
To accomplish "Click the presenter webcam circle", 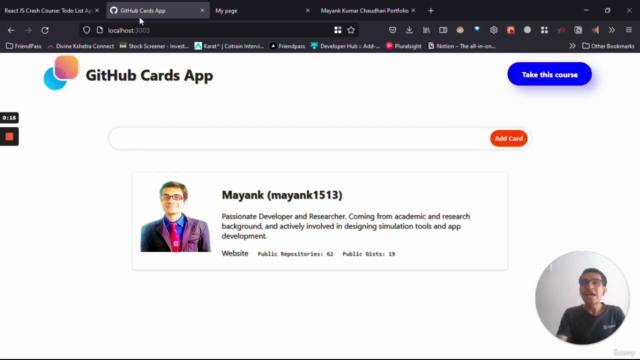I will pos(582,298).
